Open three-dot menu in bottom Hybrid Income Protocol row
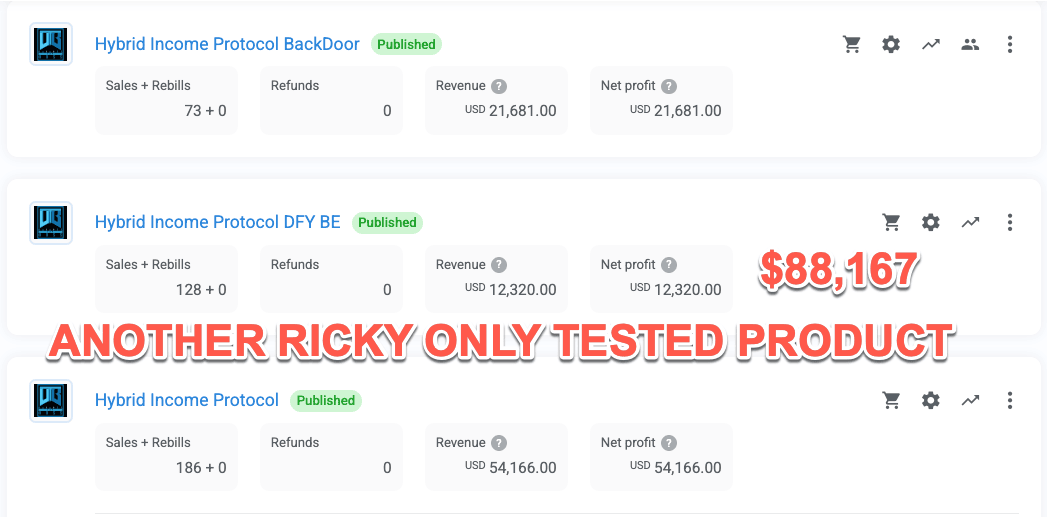 [1010, 401]
